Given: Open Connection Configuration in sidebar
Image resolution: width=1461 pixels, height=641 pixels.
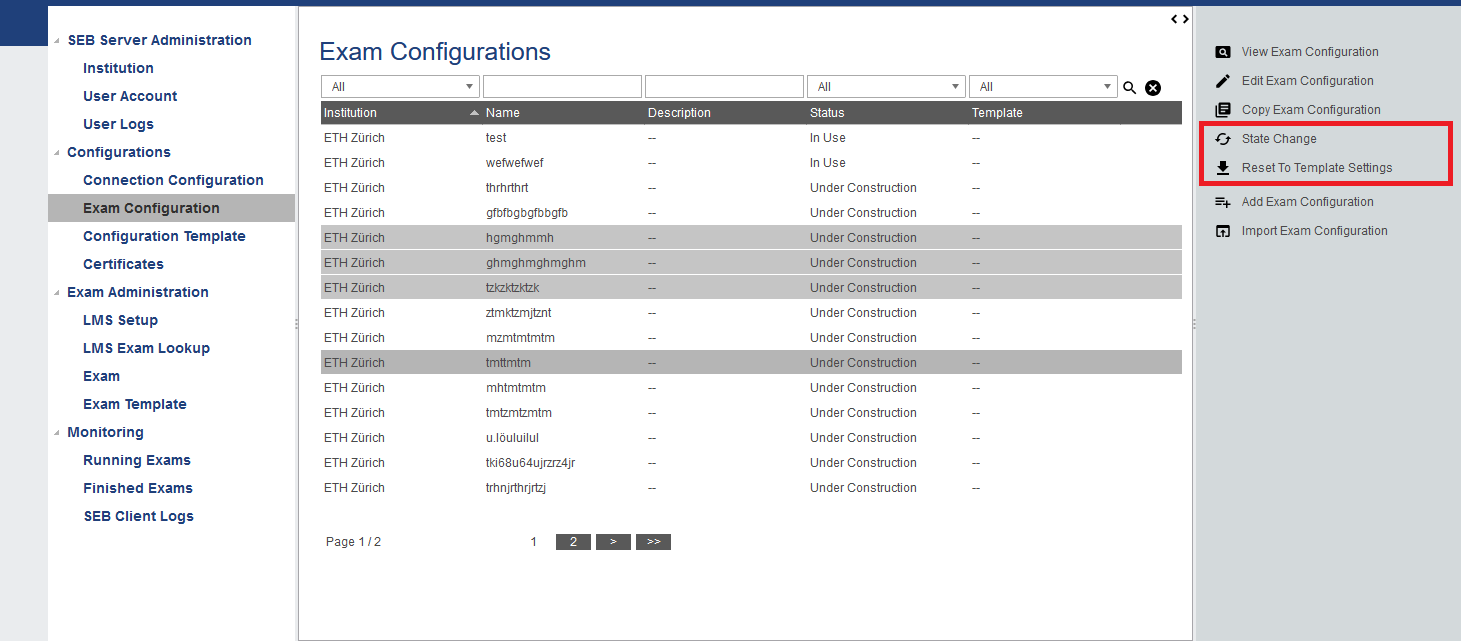Looking at the screenshot, I should [173, 180].
